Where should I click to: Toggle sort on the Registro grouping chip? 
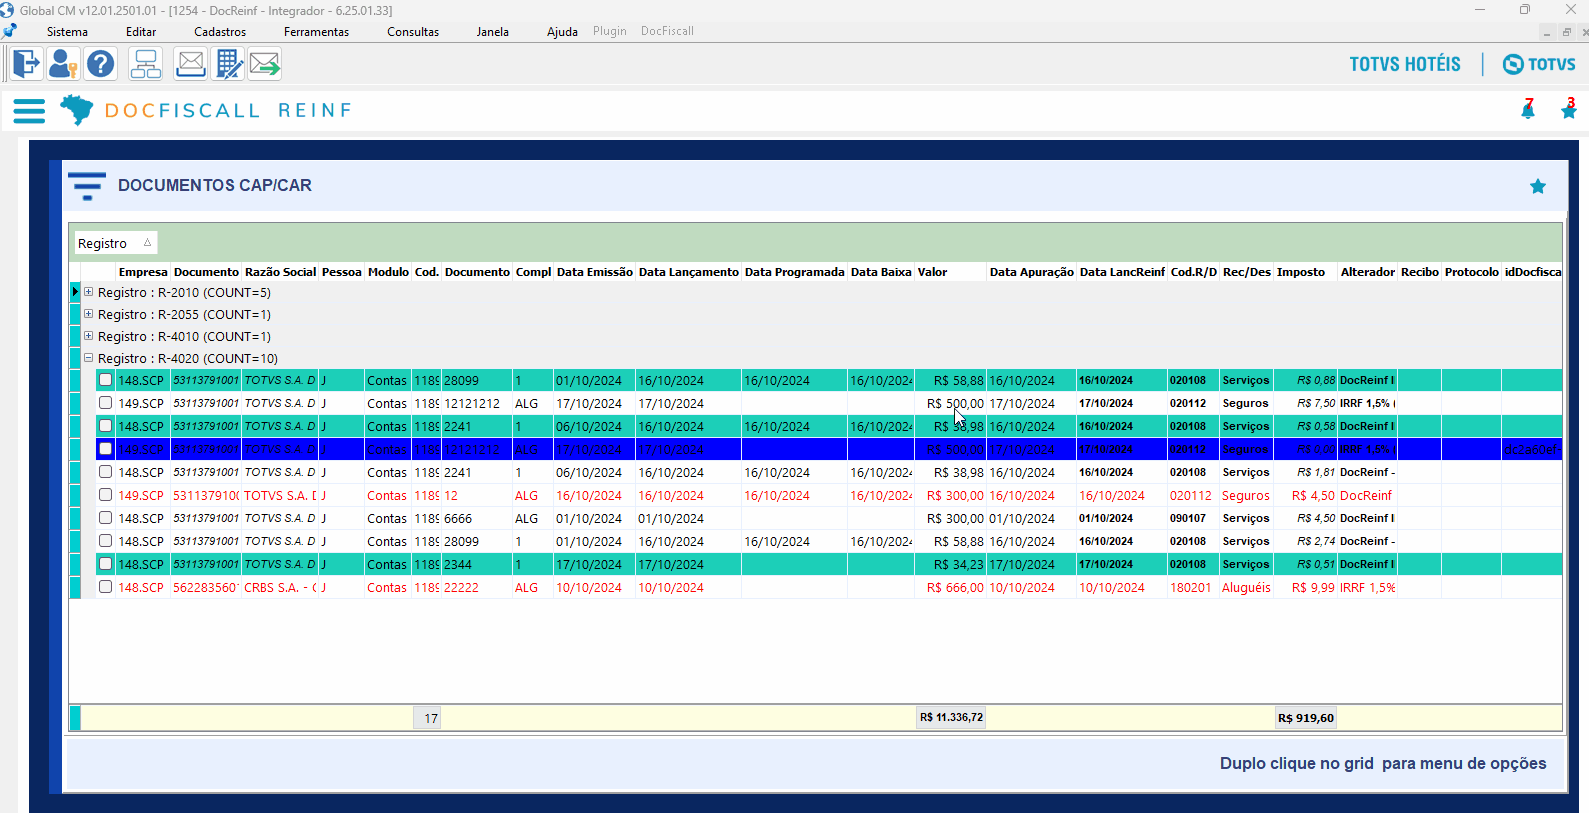pos(115,243)
